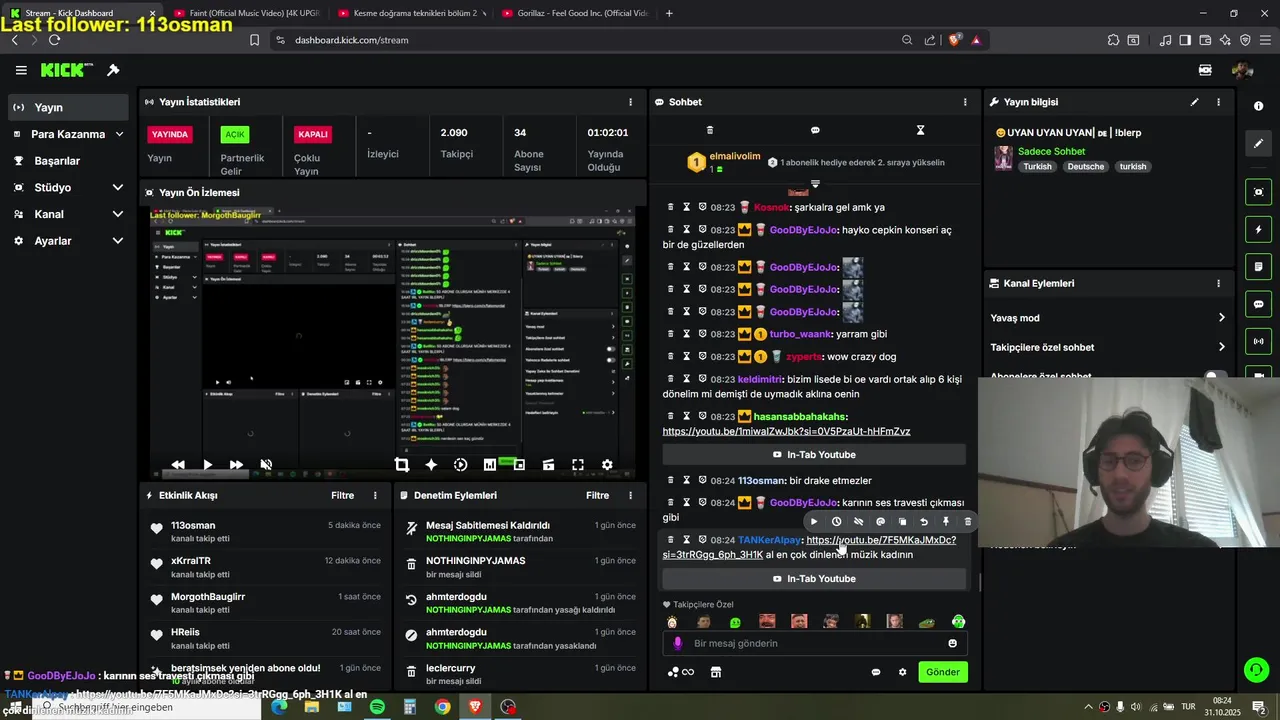Open the emoji picker in message box
This screenshot has height=720, width=1280.
pos(952,643)
